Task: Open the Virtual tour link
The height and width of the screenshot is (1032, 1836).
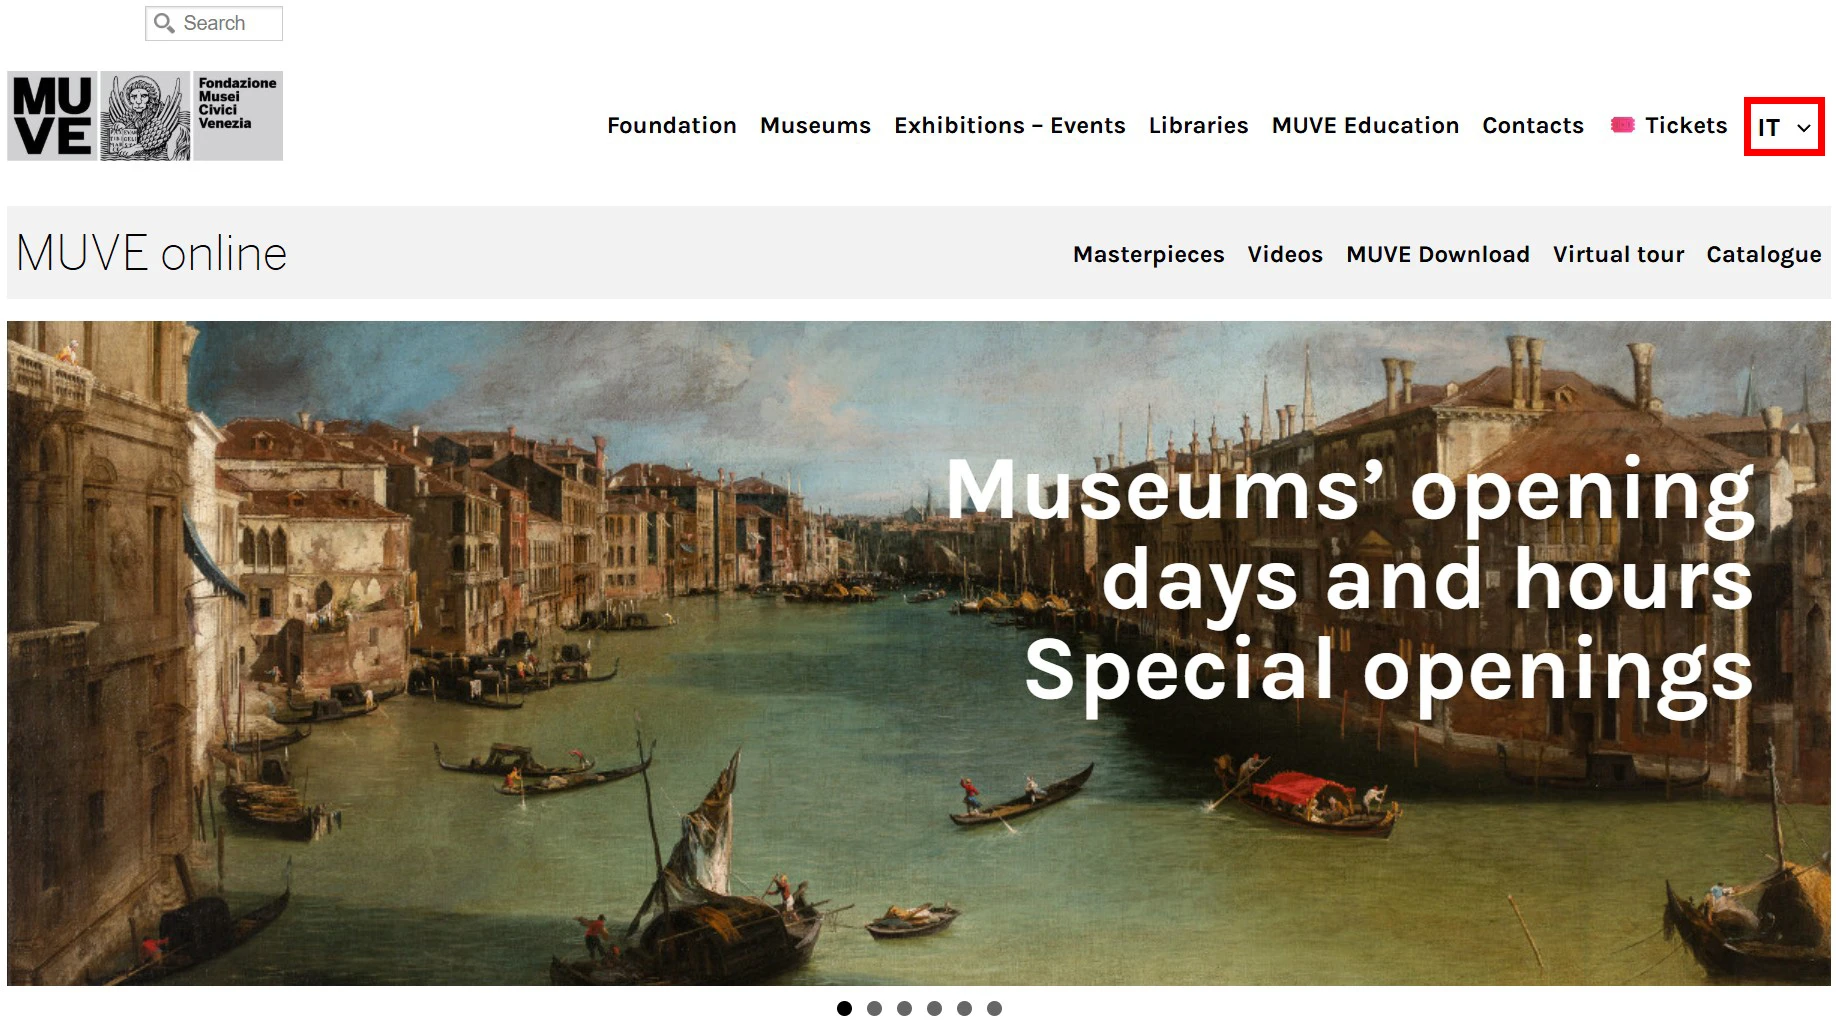Action: (1618, 254)
